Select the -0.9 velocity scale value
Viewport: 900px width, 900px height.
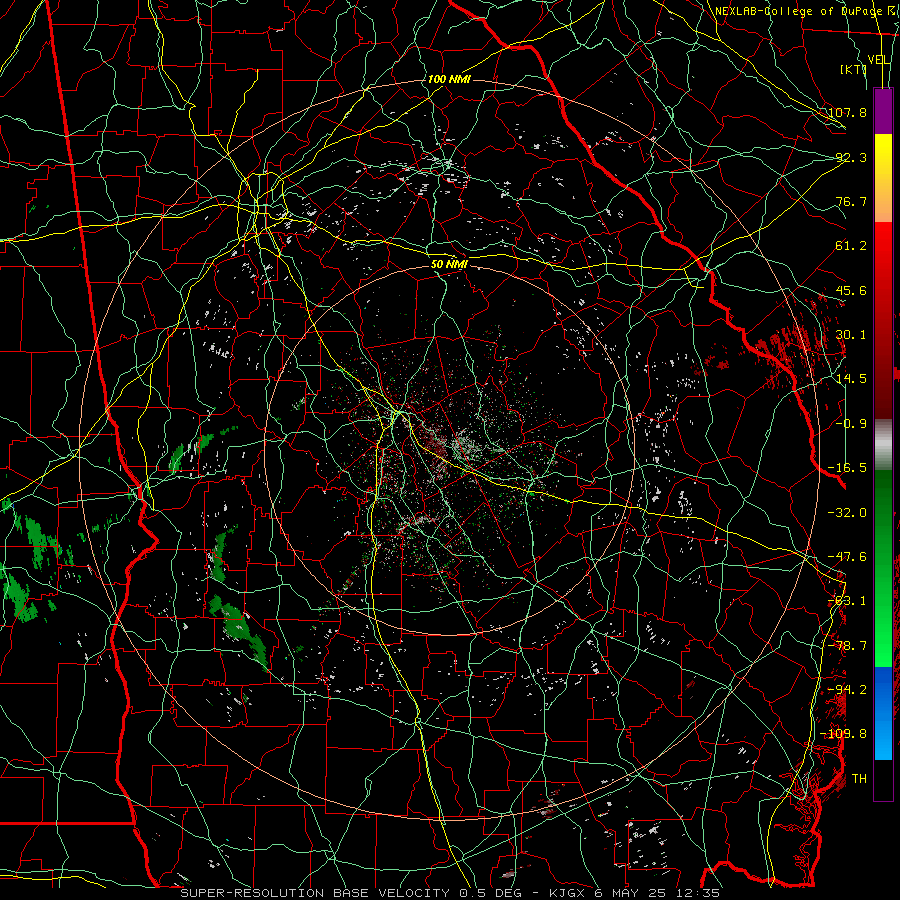(851, 424)
